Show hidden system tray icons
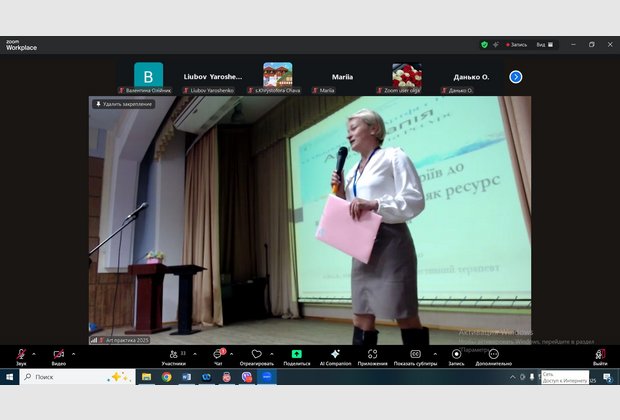The image size is (620, 420). 513,377
